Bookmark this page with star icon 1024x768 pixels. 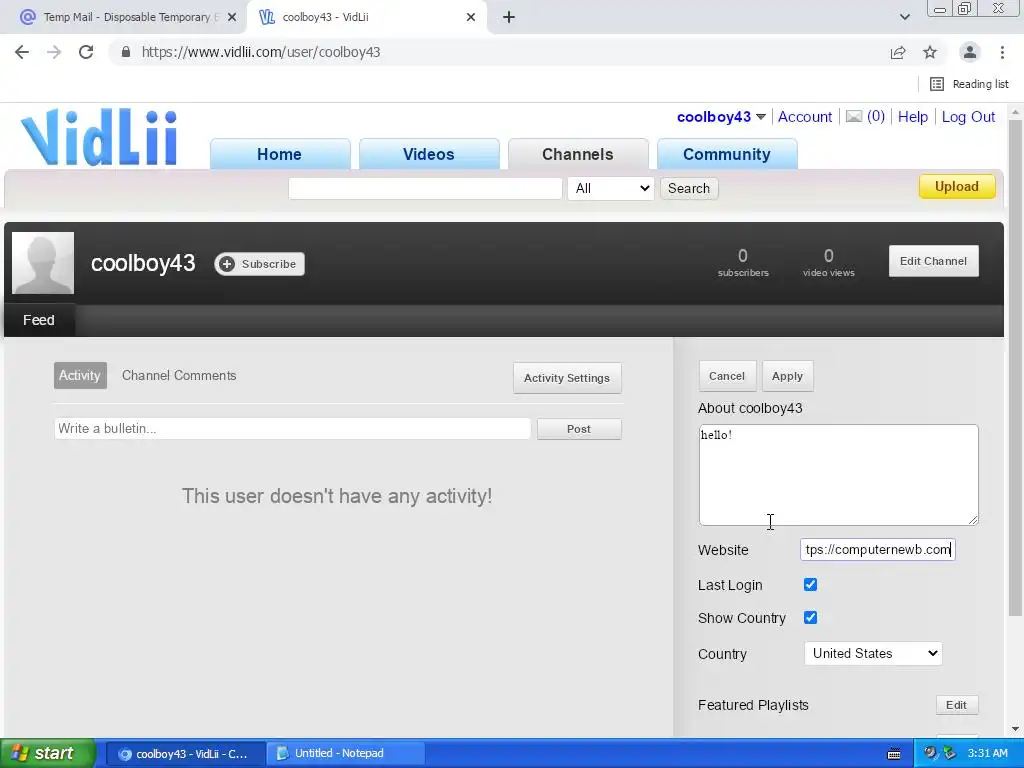pos(930,52)
